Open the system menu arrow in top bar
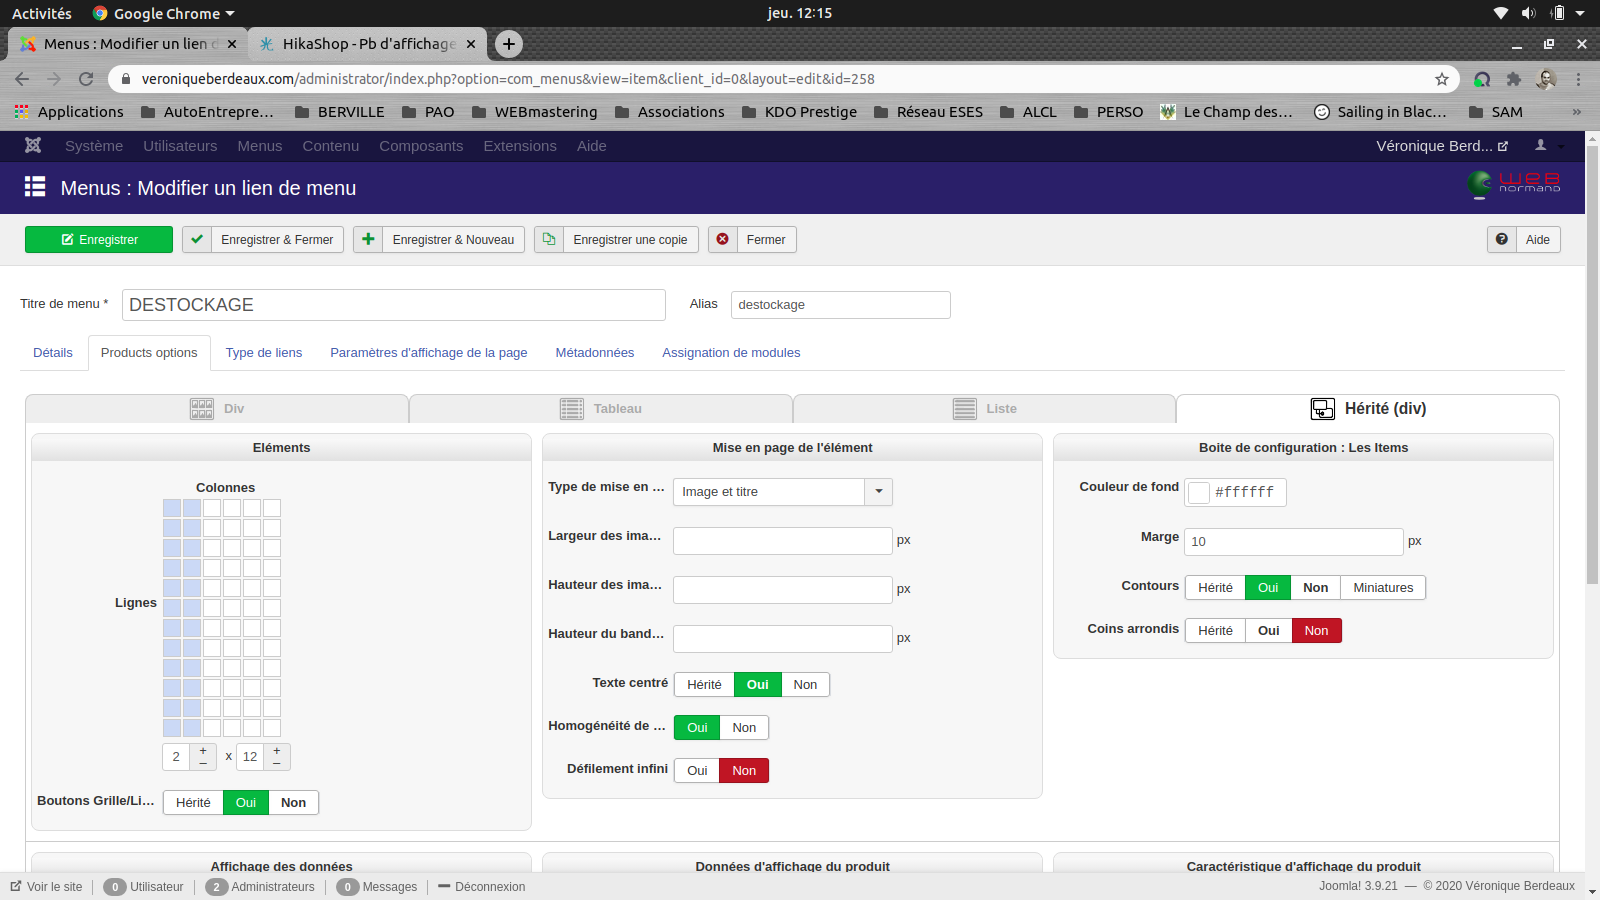1600x900 pixels. (x=1580, y=13)
